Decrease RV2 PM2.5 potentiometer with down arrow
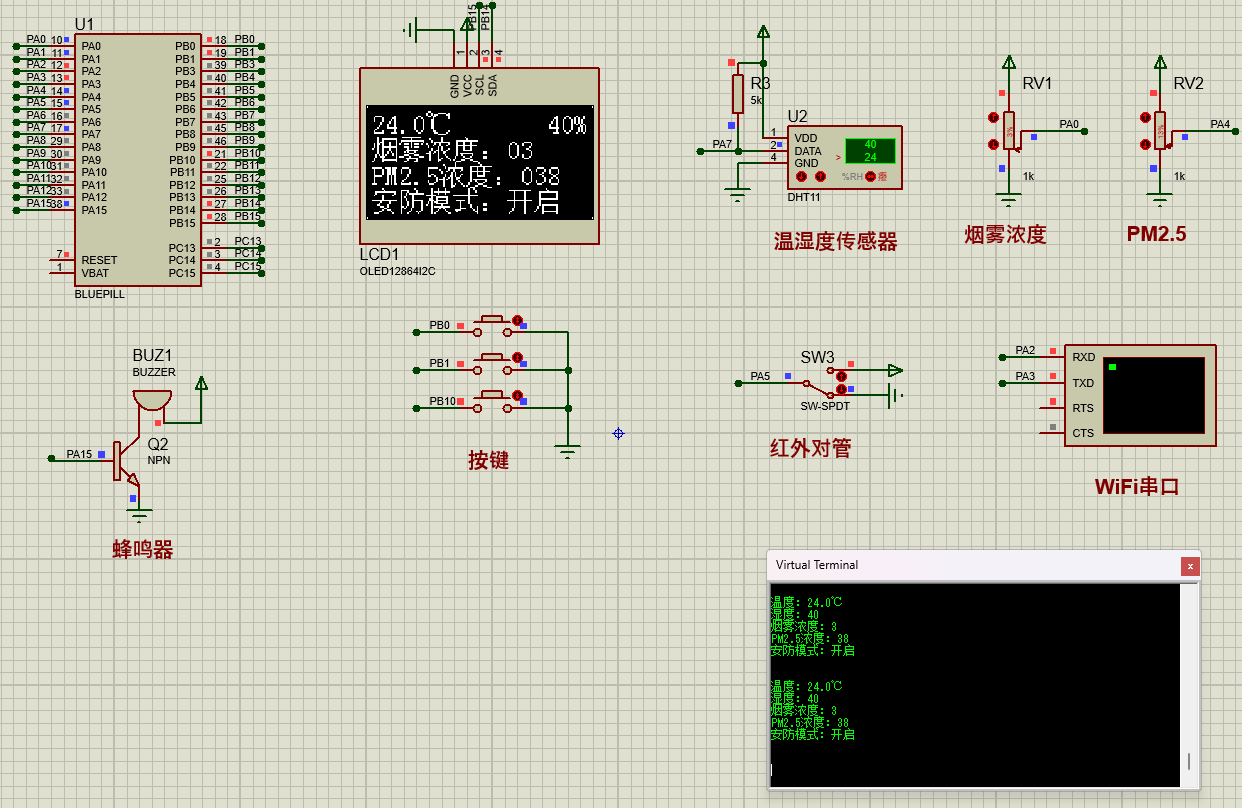The width and height of the screenshot is (1242, 808). (x=1144, y=144)
